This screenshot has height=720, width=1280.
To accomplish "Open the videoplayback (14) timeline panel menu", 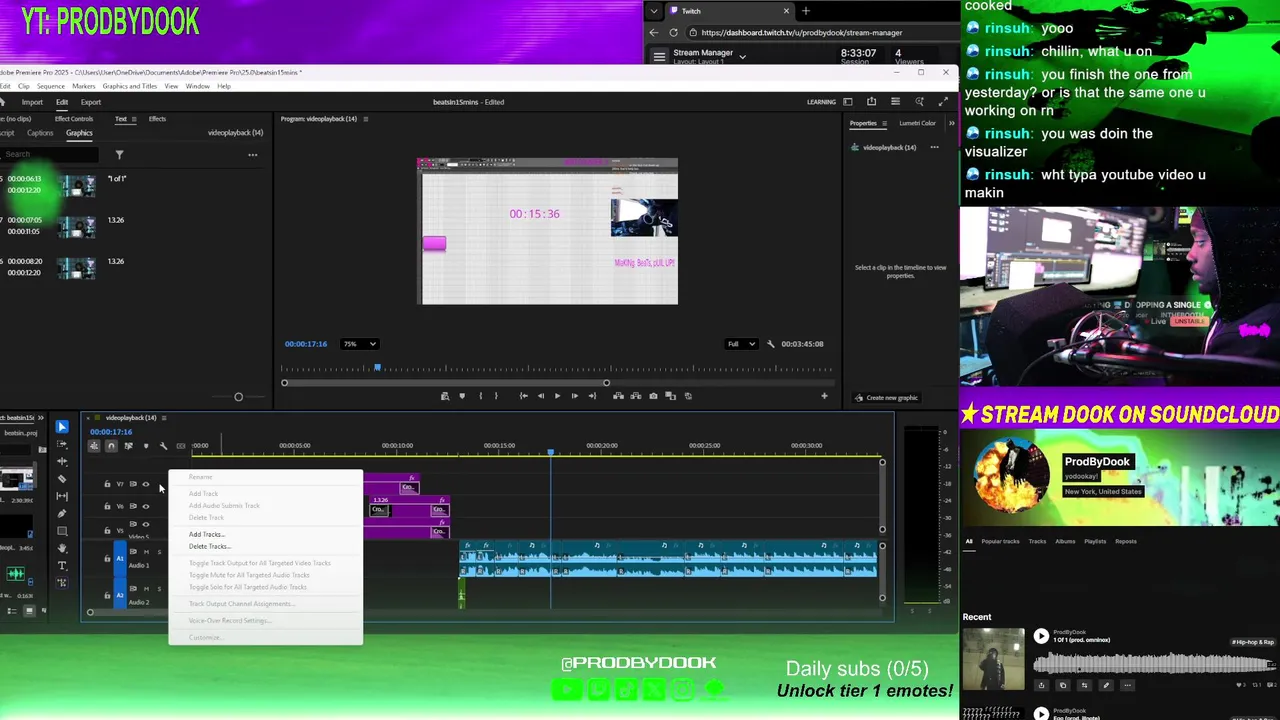I will click(x=164, y=418).
